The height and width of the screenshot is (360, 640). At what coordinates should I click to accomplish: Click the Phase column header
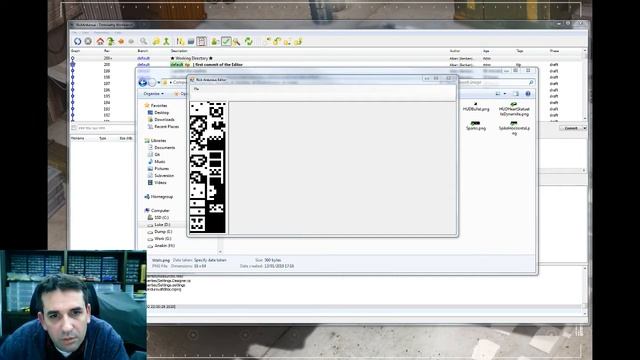click(x=554, y=51)
